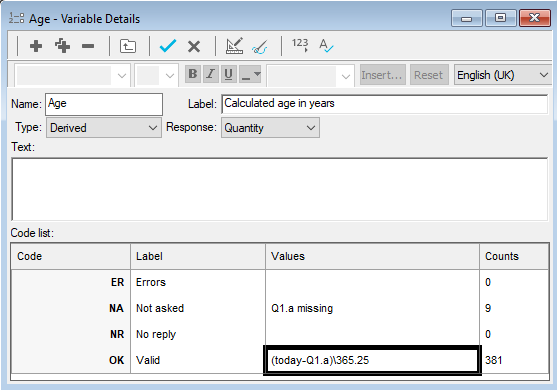
Task: Click the No reply label cell
Action: pos(198,334)
